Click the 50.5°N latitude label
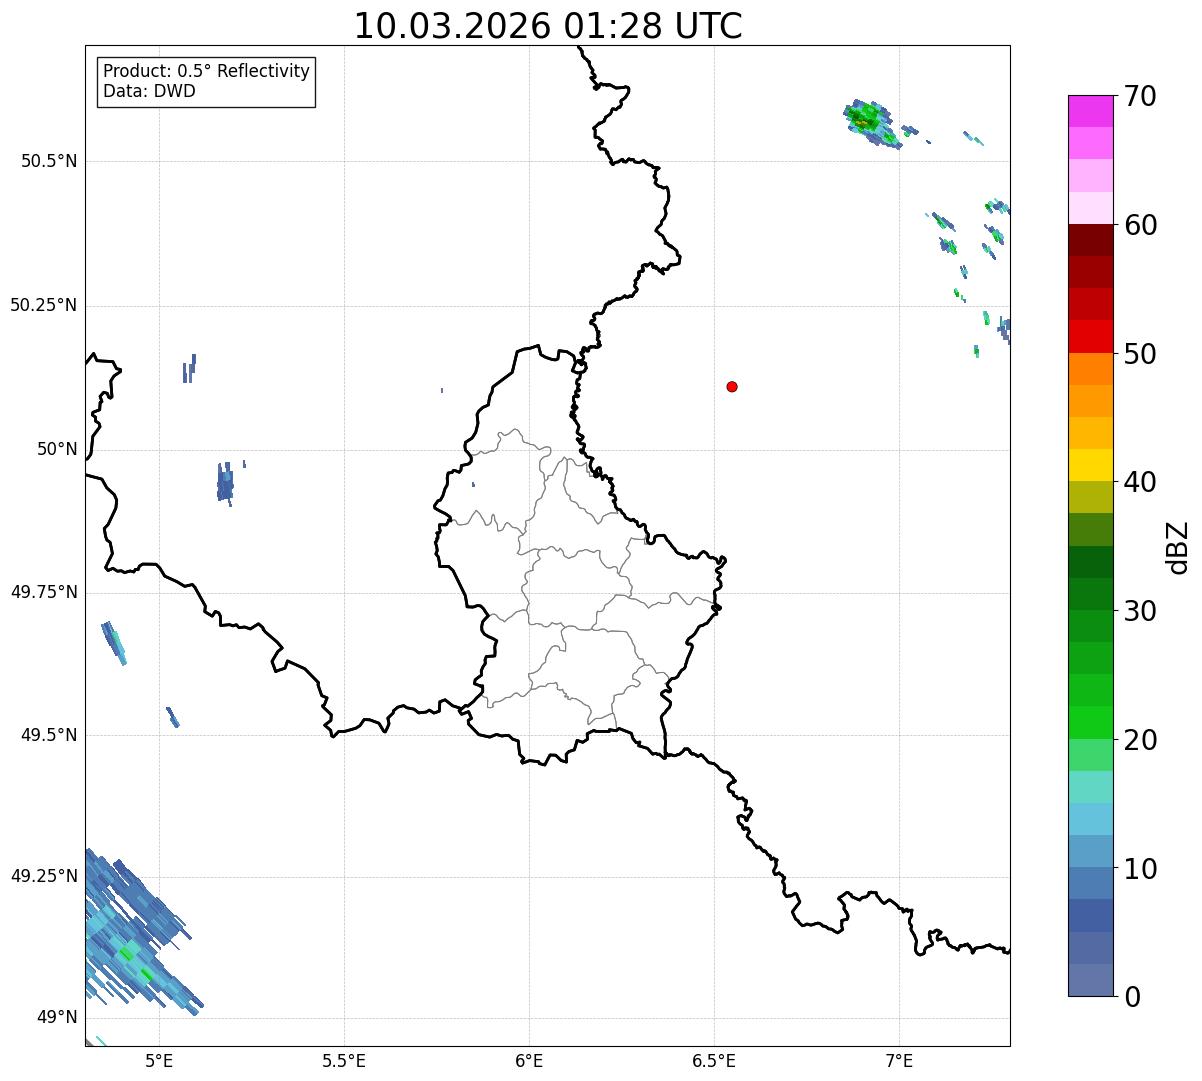This screenshot has height=1081, width=1202. tap(49, 161)
